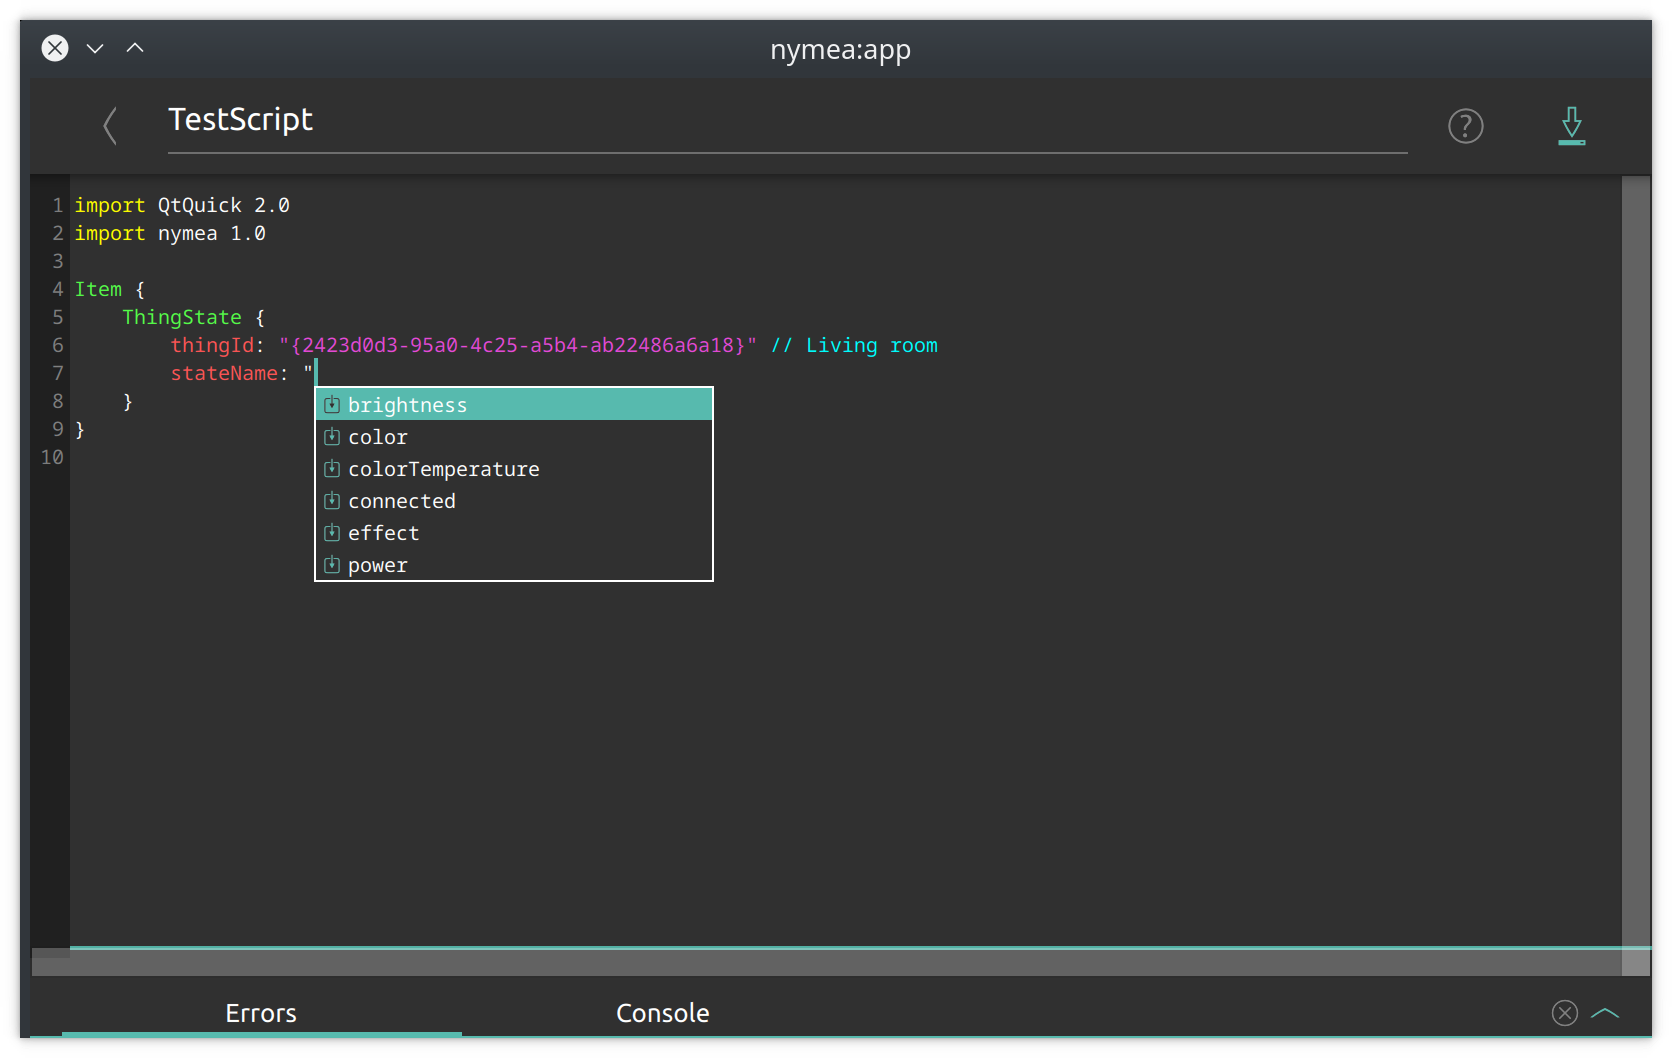The width and height of the screenshot is (1672, 1058).
Task: Click the icon beside connected entry
Action: [332, 501]
